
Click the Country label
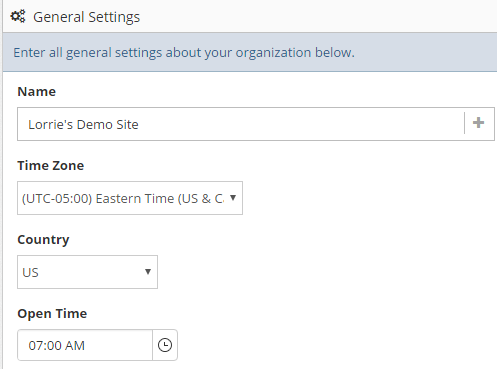click(x=43, y=240)
